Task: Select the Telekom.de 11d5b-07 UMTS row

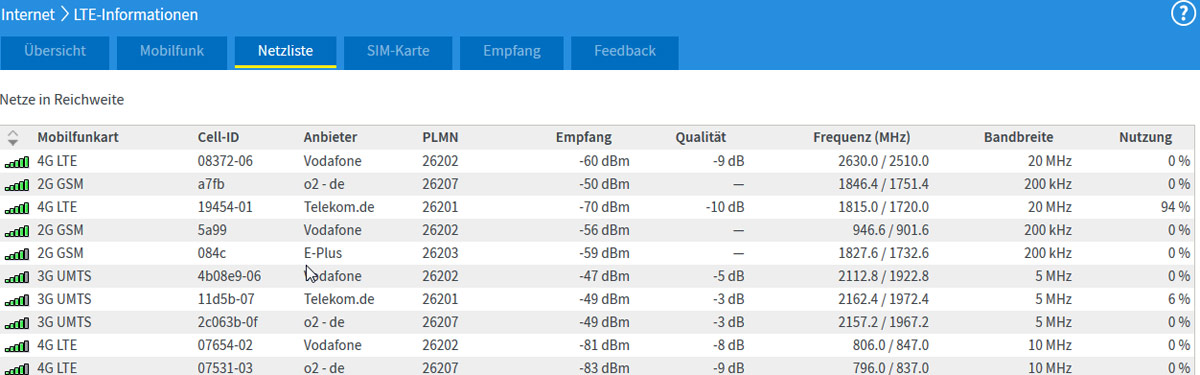Action: (600, 299)
